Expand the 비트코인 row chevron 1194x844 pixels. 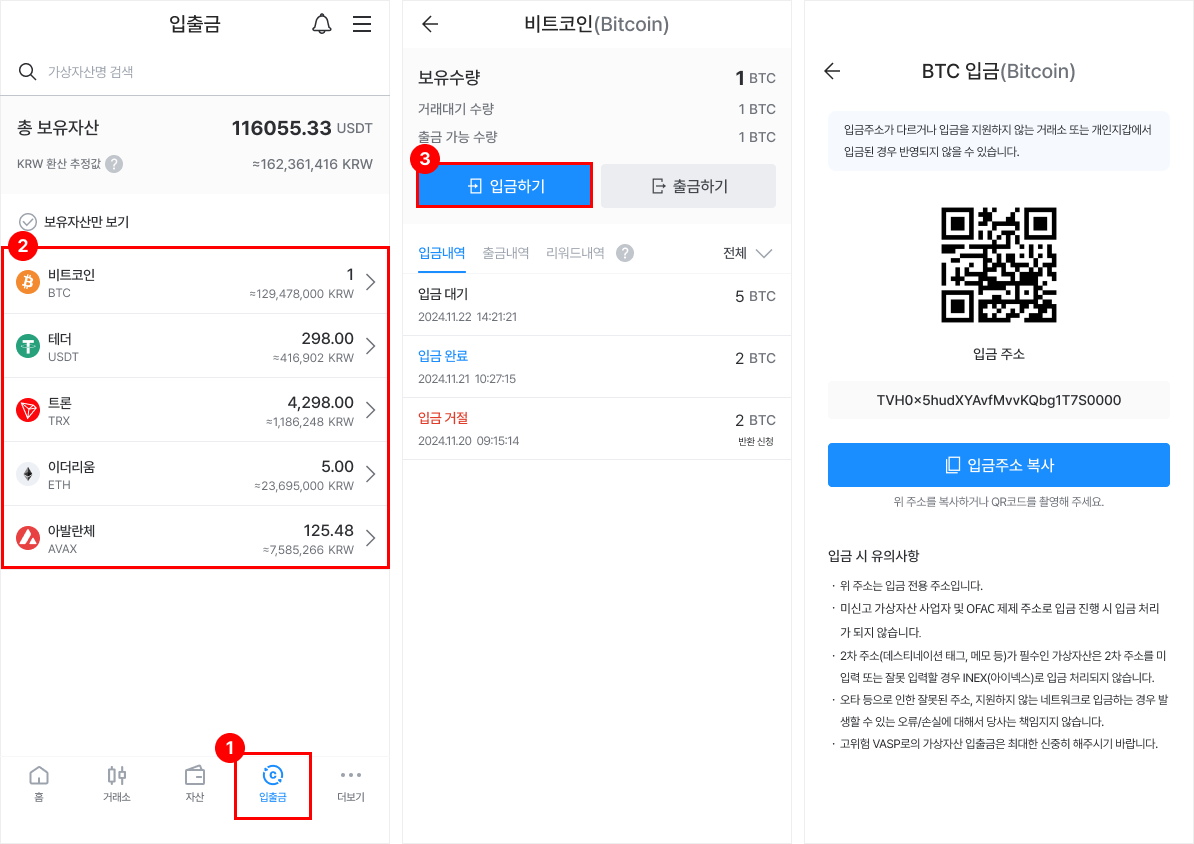point(371,282)
